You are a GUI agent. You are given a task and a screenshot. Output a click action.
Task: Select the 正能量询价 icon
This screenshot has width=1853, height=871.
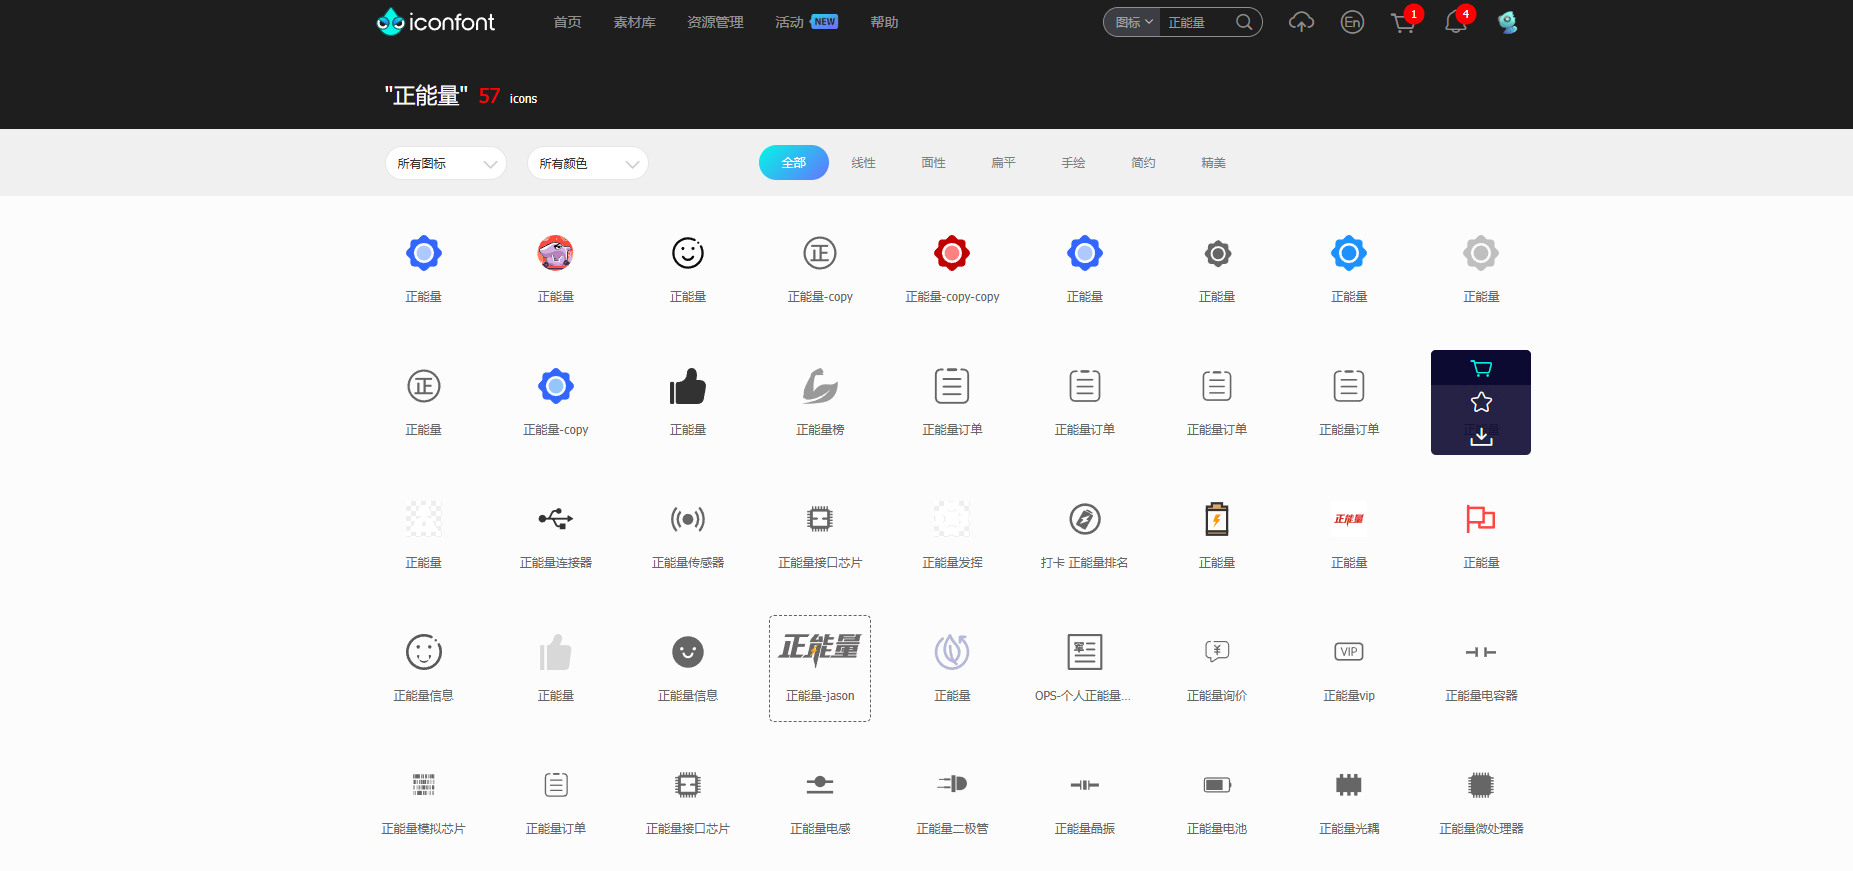[1217, 652]
